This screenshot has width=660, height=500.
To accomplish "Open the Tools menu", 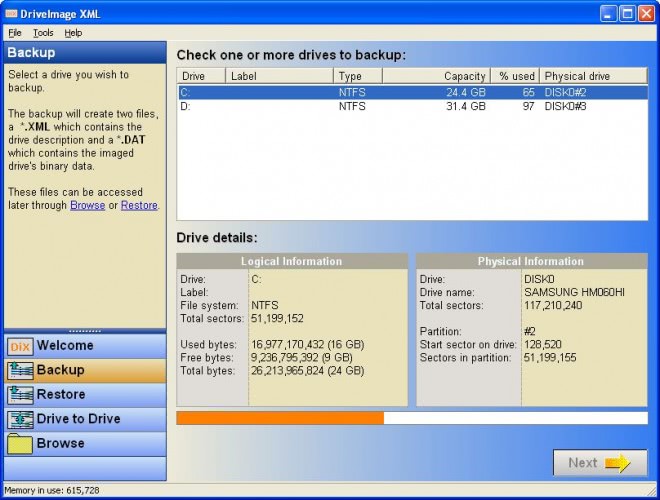I will (43, 33).
